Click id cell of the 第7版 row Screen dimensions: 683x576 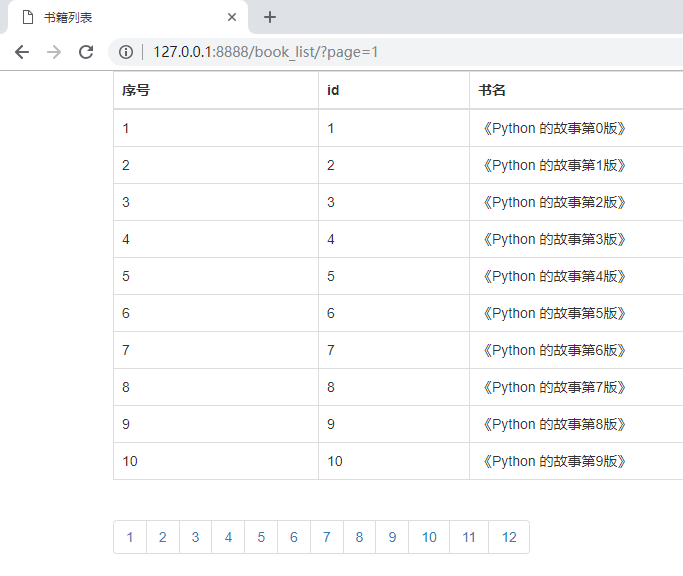394,387
